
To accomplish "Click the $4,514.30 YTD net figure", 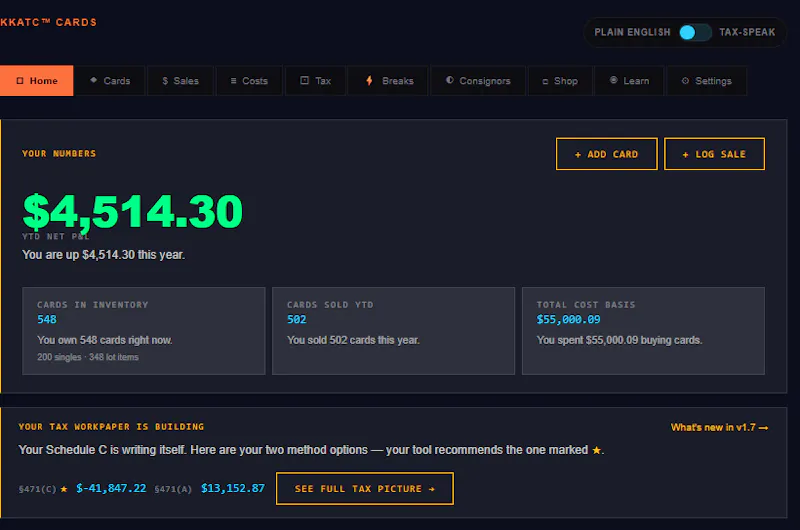I will click(133, 211).
